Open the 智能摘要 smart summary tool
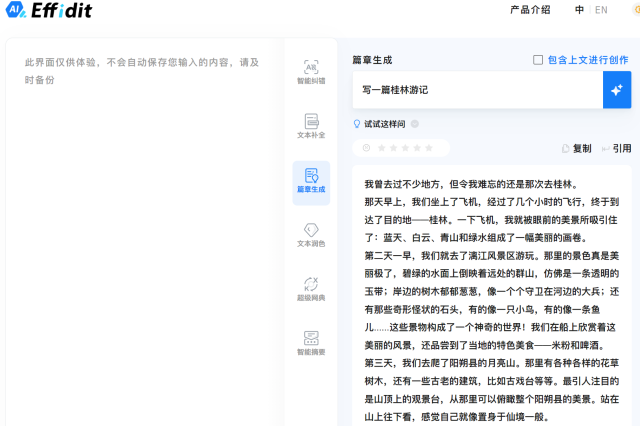 pos(310,343)
